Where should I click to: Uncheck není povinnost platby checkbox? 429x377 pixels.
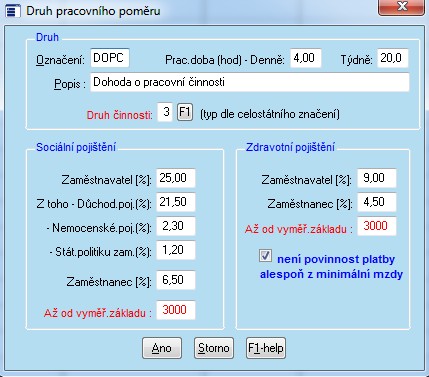point(265,256)
